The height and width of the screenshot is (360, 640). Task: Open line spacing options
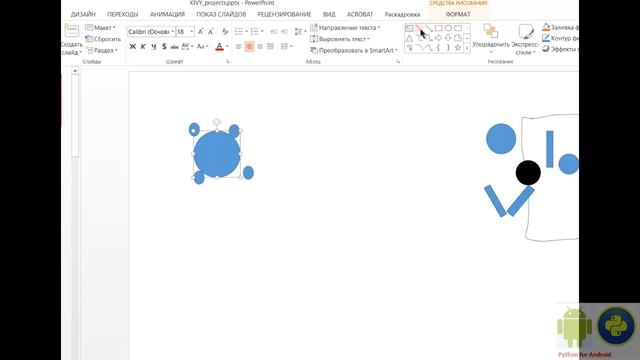click(300, 31)
